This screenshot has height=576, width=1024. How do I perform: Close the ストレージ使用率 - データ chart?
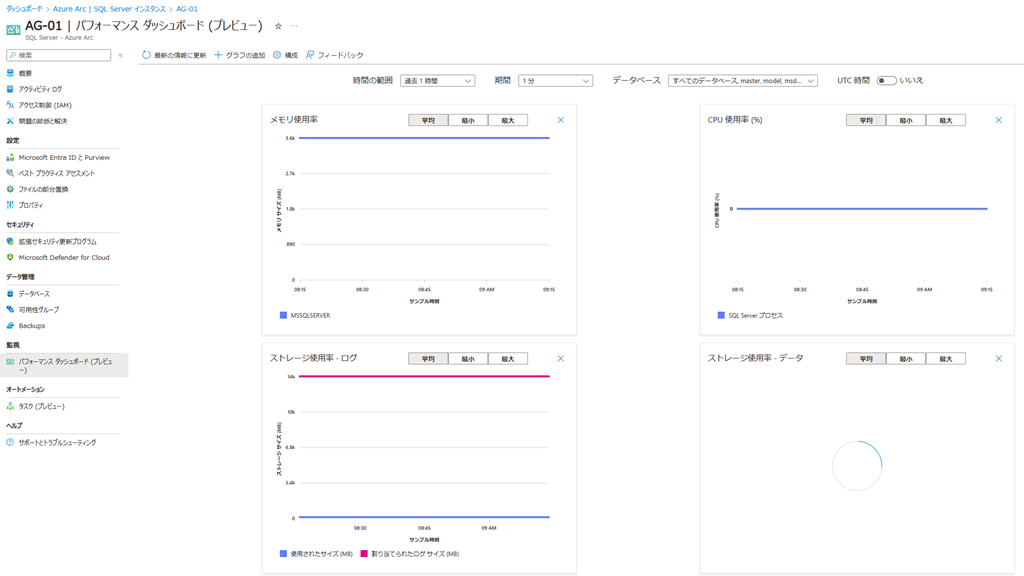pos(999,359)
